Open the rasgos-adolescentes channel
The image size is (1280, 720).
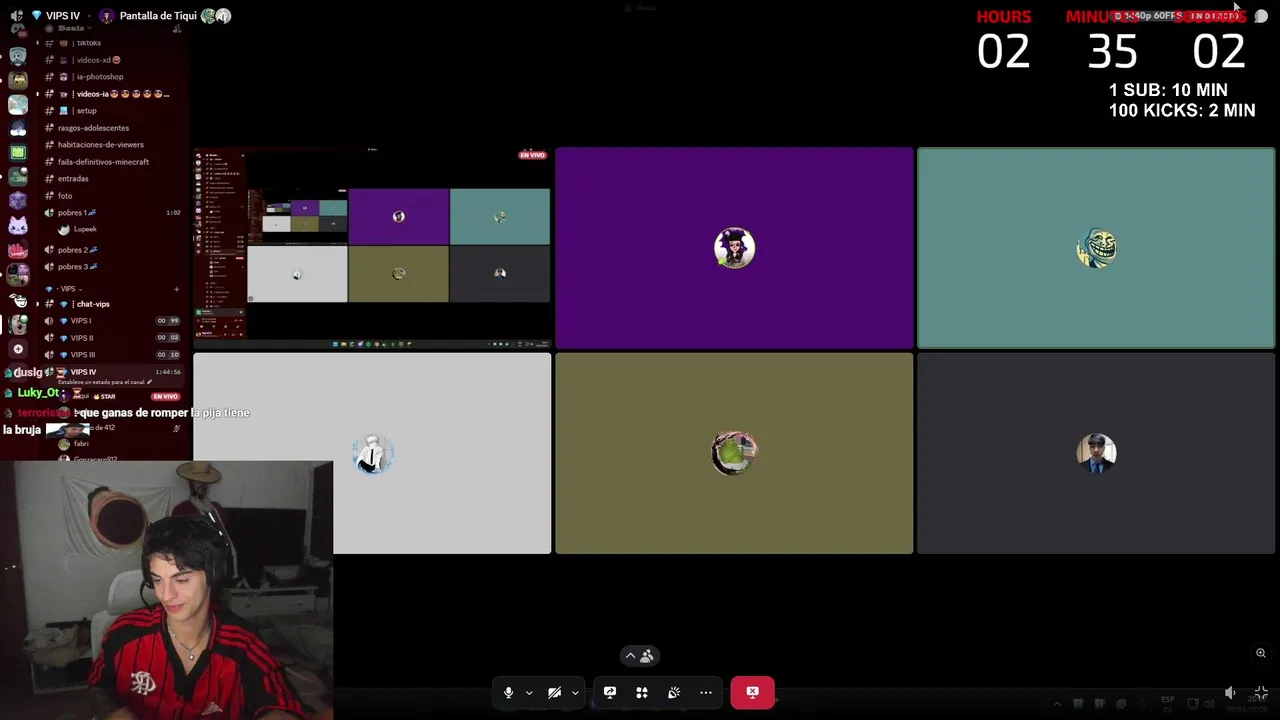[112, 128]
